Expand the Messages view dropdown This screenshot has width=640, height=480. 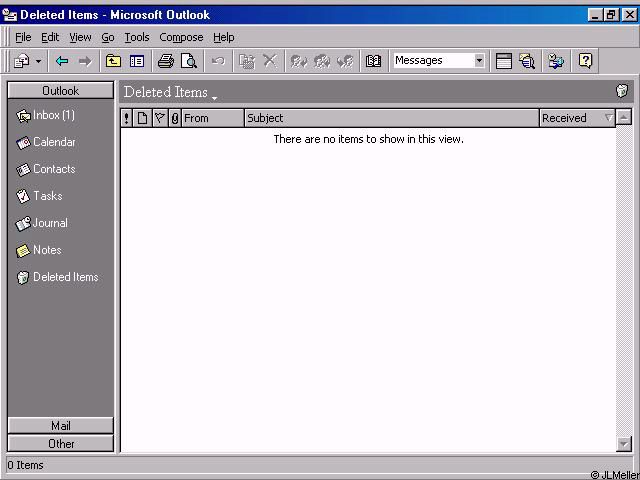point(479,61)
